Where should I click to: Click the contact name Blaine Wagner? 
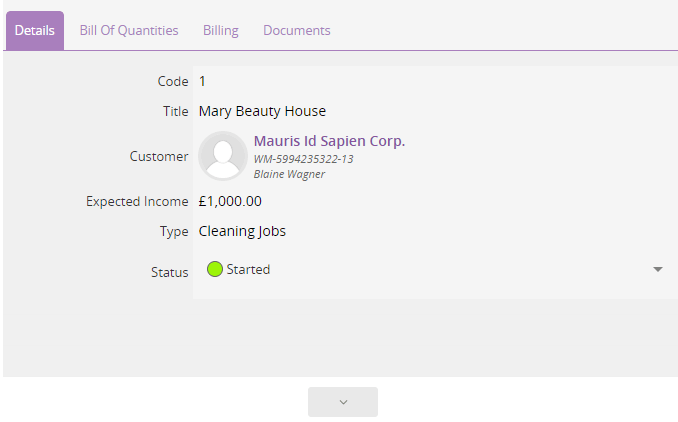(x=289, y=174)
